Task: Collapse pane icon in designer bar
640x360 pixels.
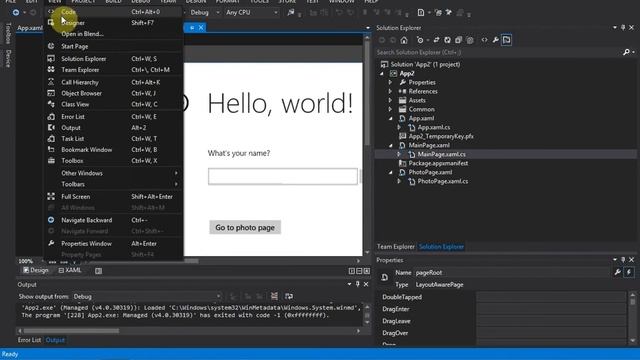Action: point(367,271)
